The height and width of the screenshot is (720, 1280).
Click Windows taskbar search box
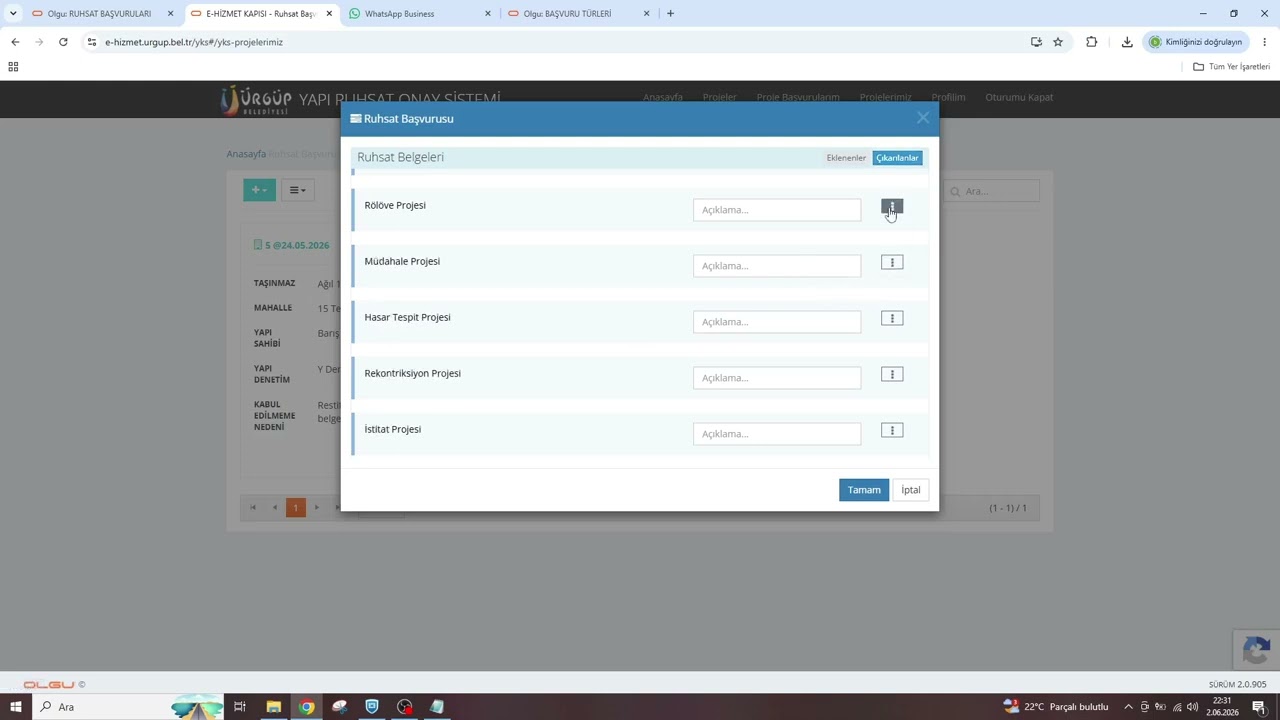[x=130, y=707]
